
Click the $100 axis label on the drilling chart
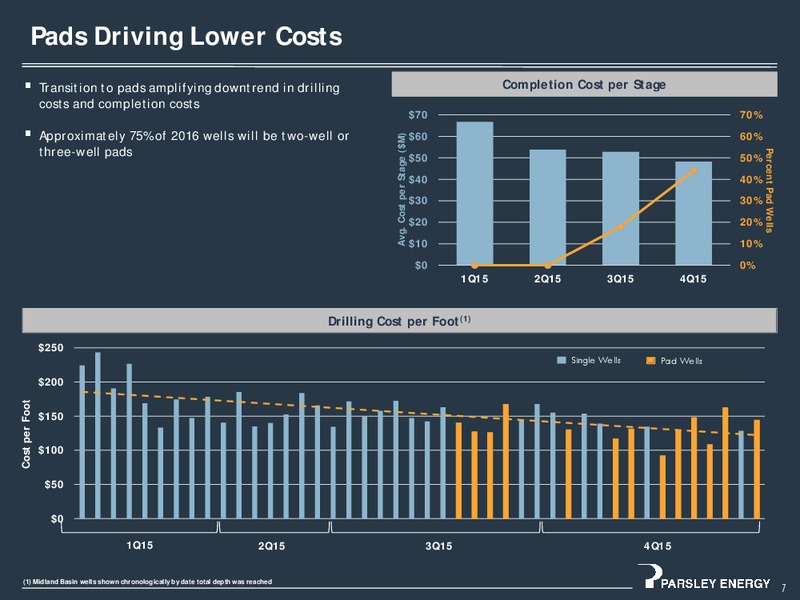click(x=51, y=451)
